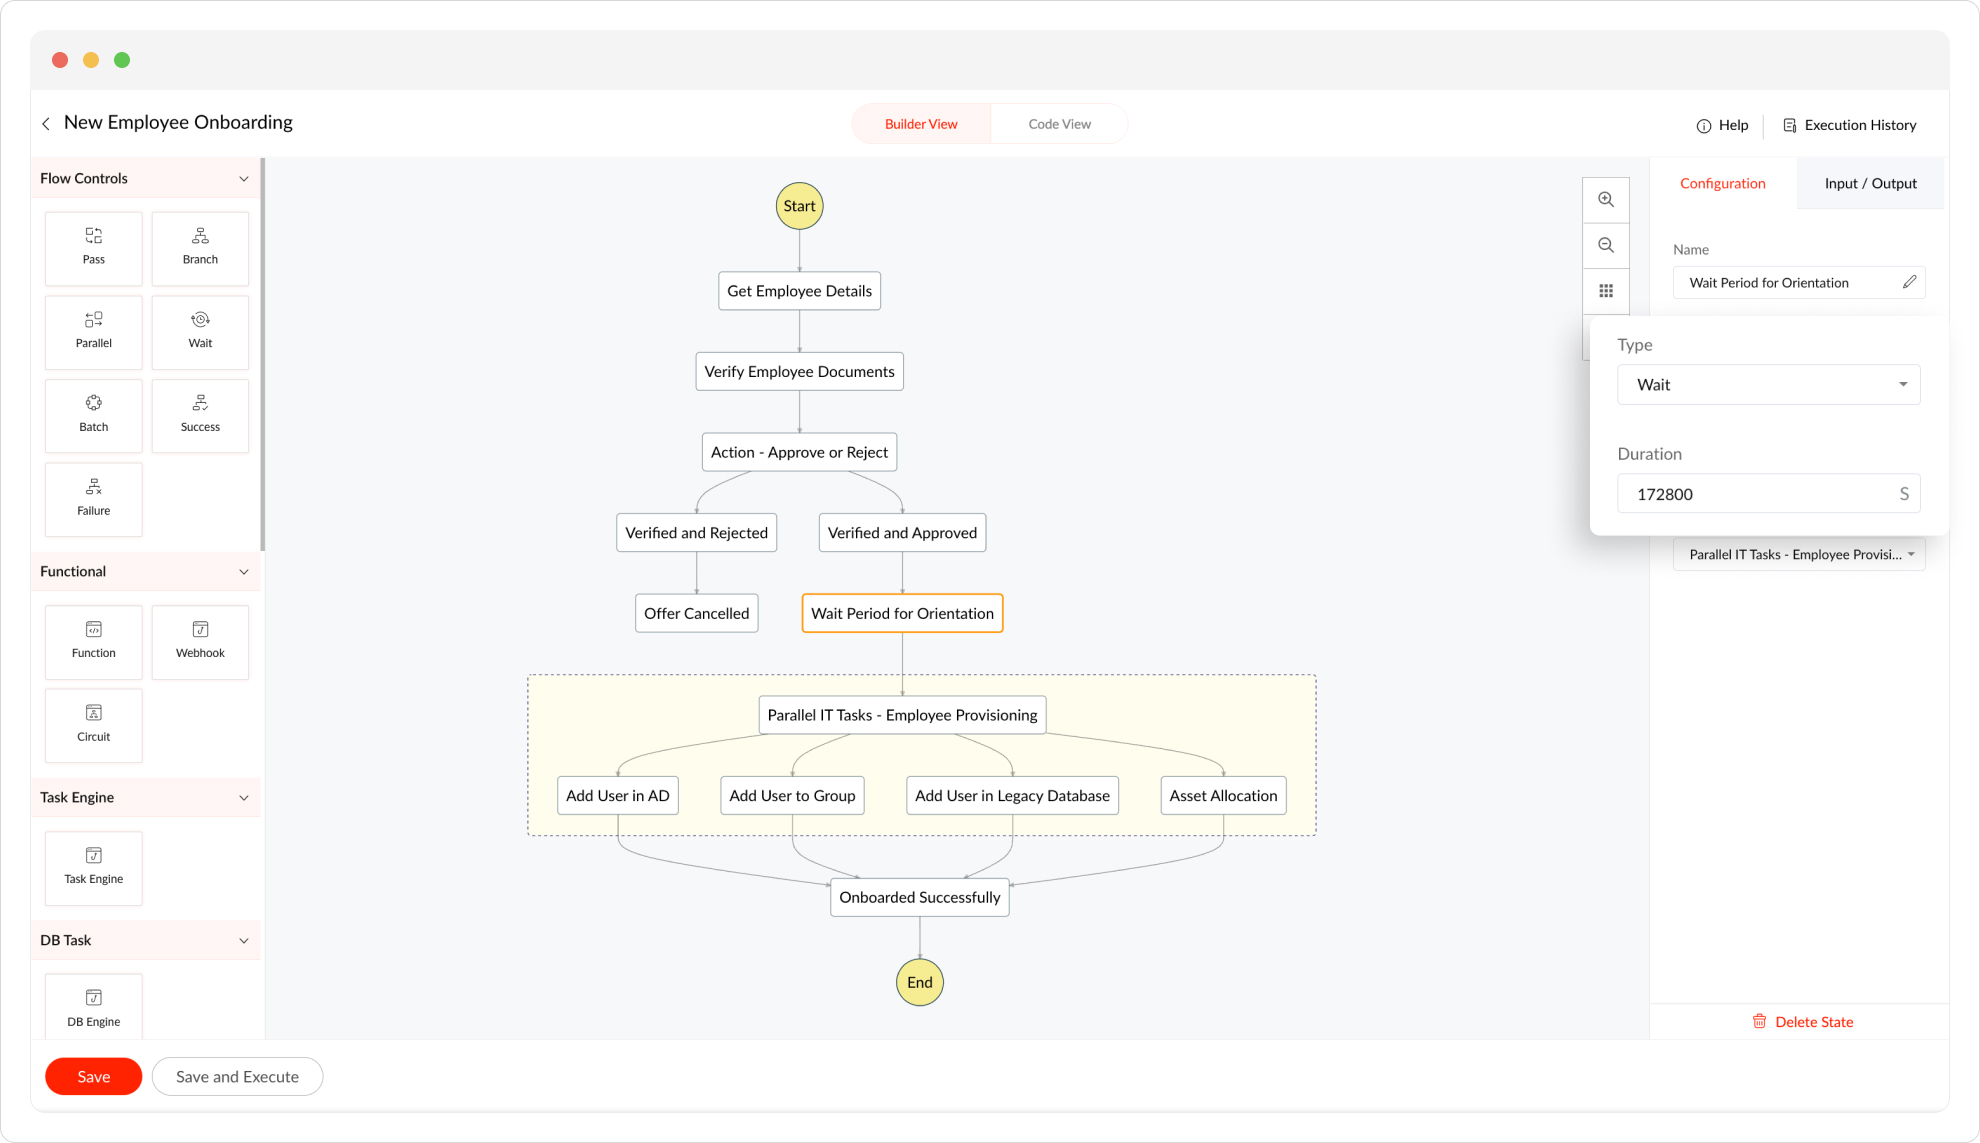The height and width of the screenshot is (1143, 1980).
Task: Click the pencil icon to edit name
Action: (1909, 282)
